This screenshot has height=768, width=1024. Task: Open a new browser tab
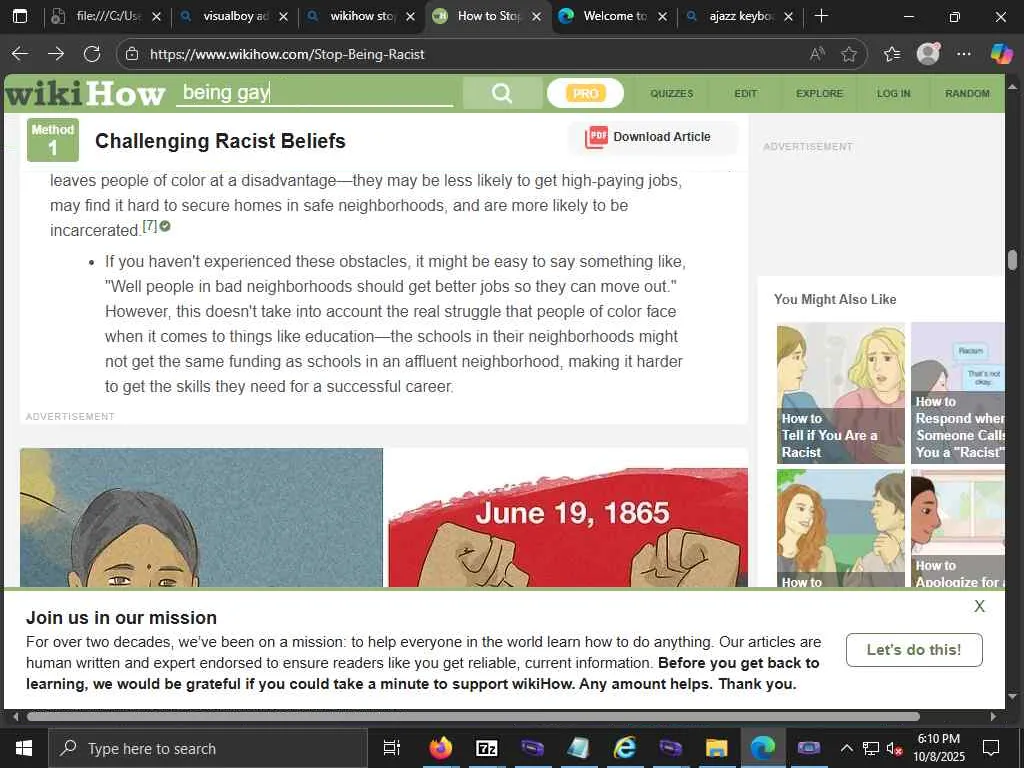click(x=822, y=16)
